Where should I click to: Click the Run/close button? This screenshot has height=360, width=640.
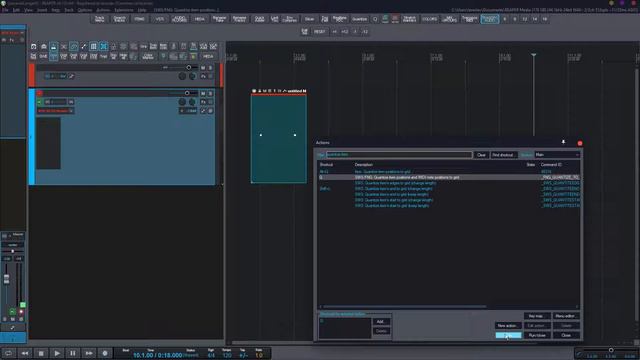537,336
